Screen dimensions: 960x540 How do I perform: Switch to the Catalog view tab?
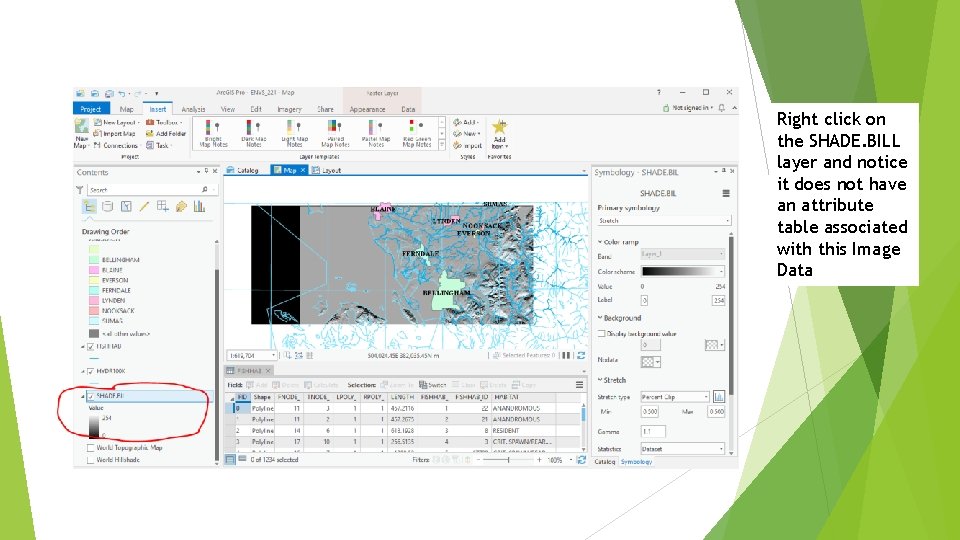coord(243,170)
